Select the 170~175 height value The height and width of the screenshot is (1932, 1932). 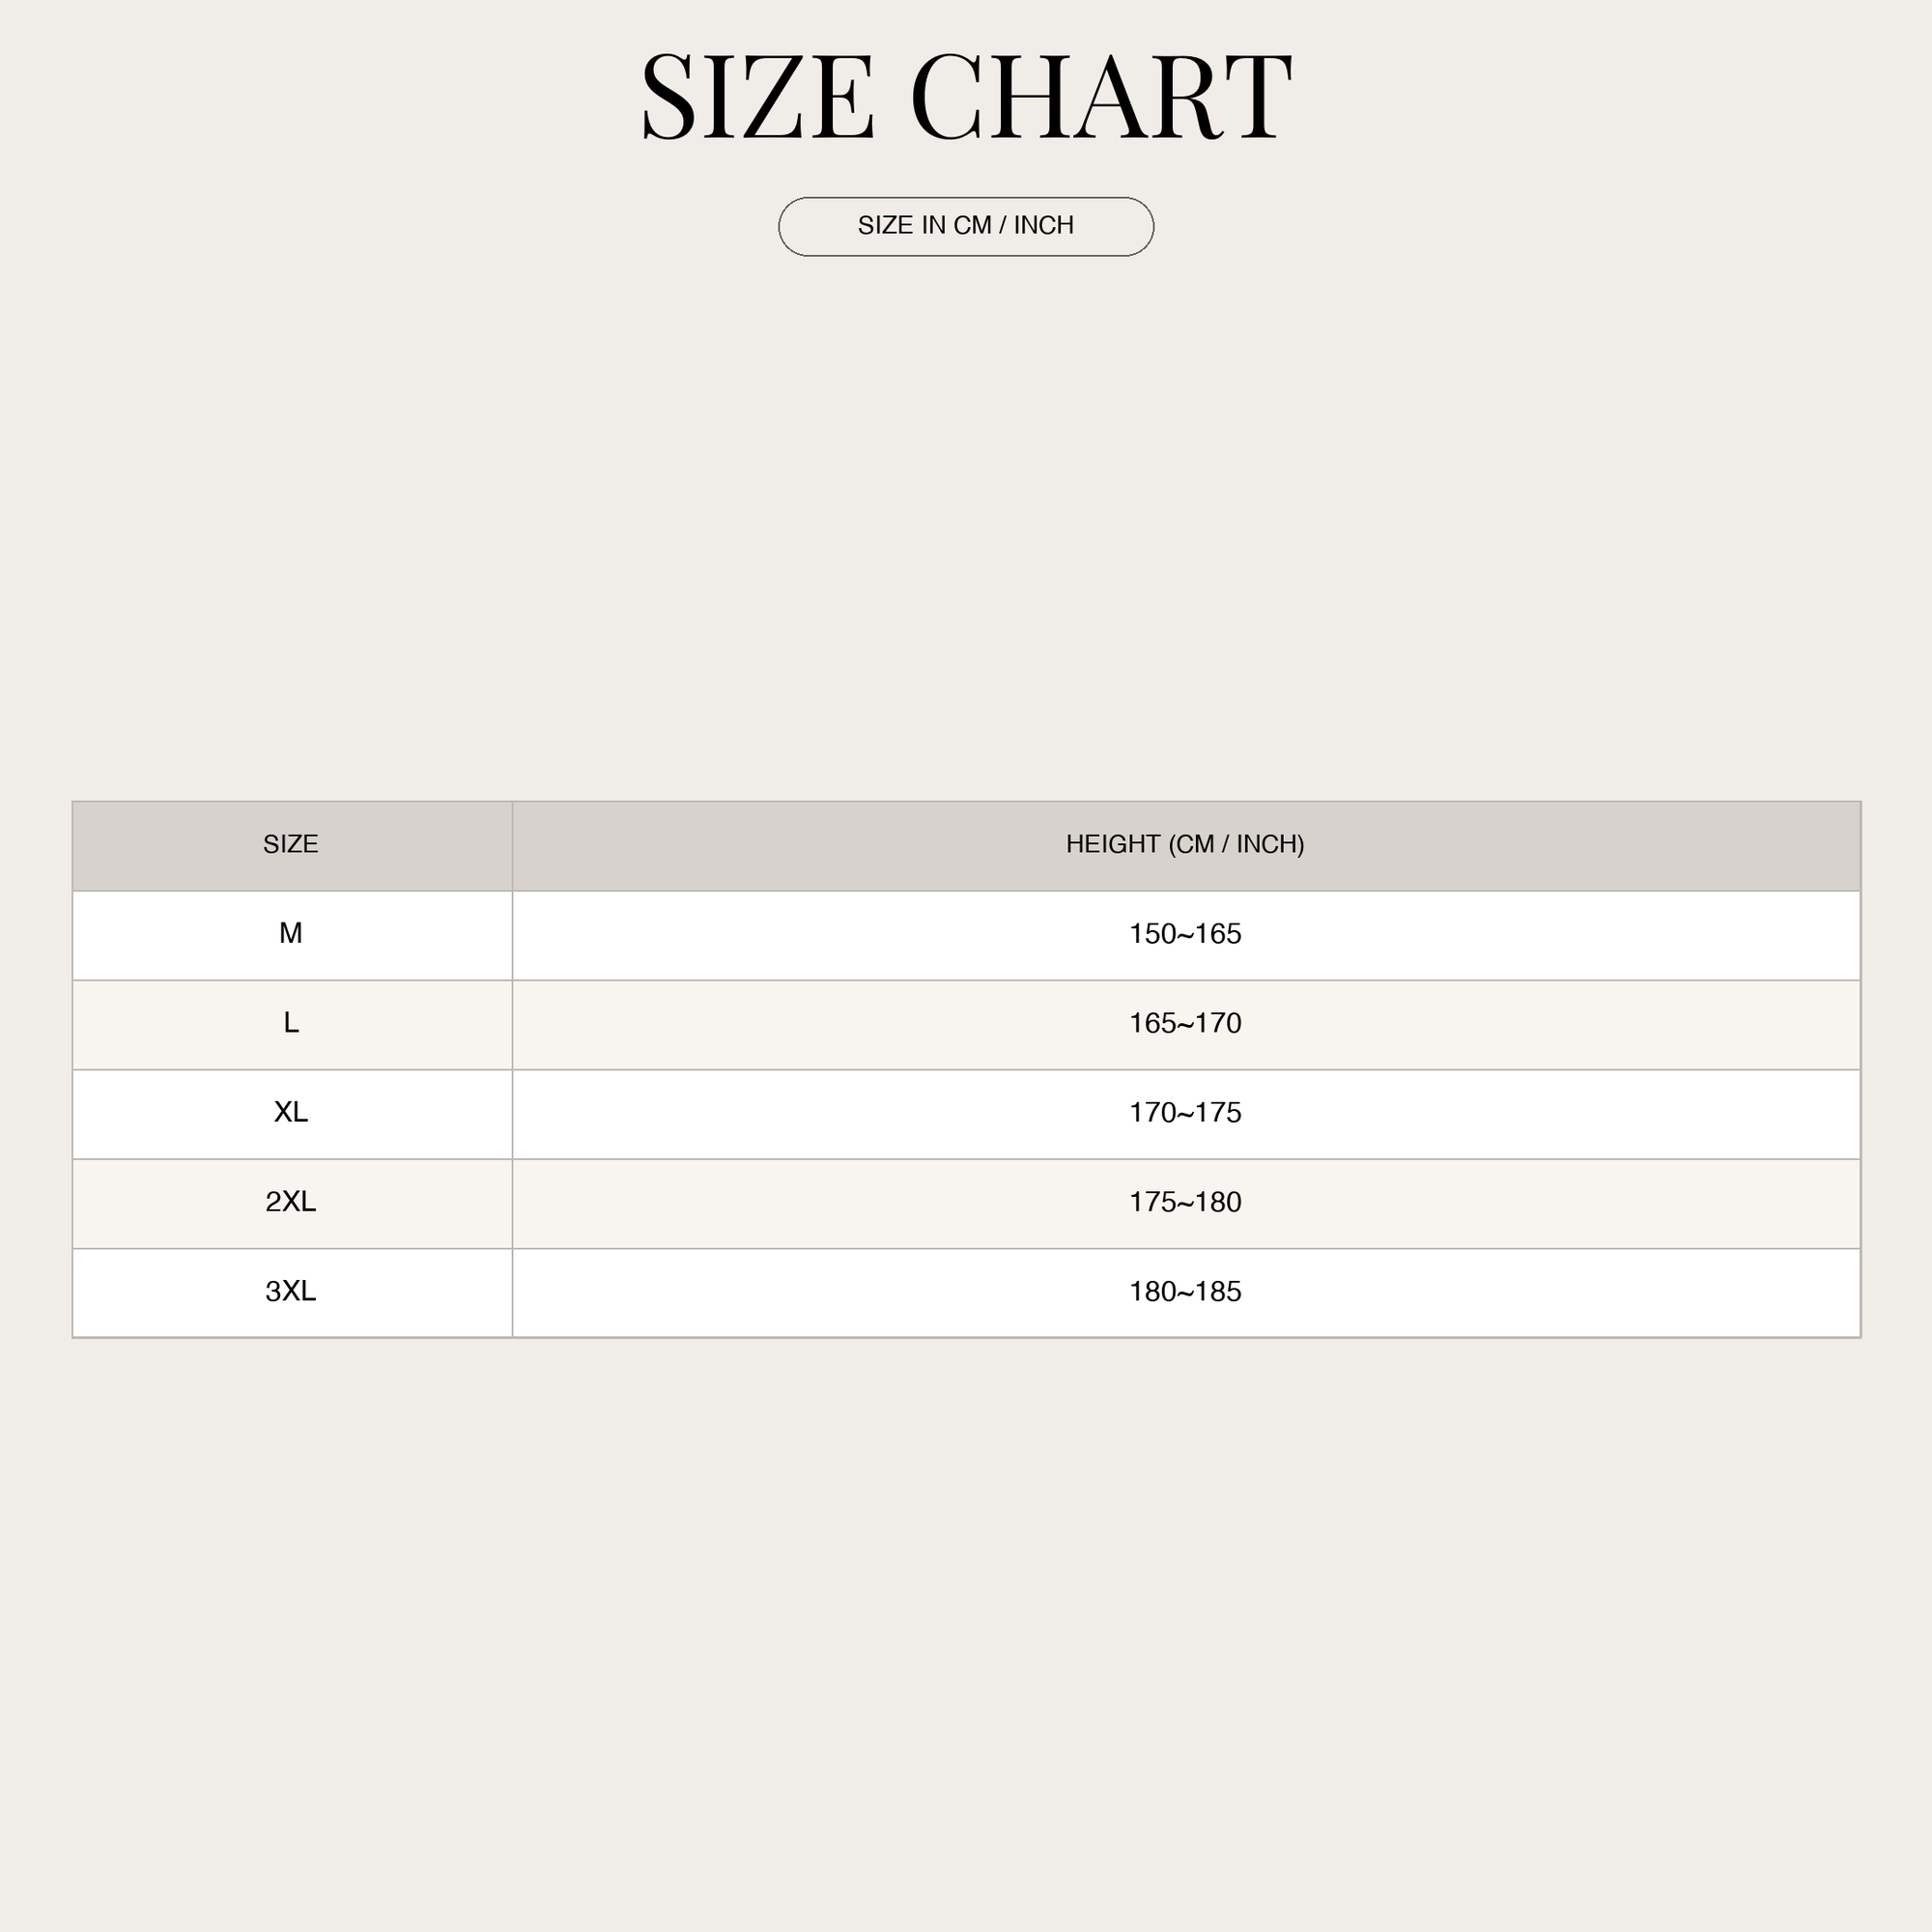1186,1114
